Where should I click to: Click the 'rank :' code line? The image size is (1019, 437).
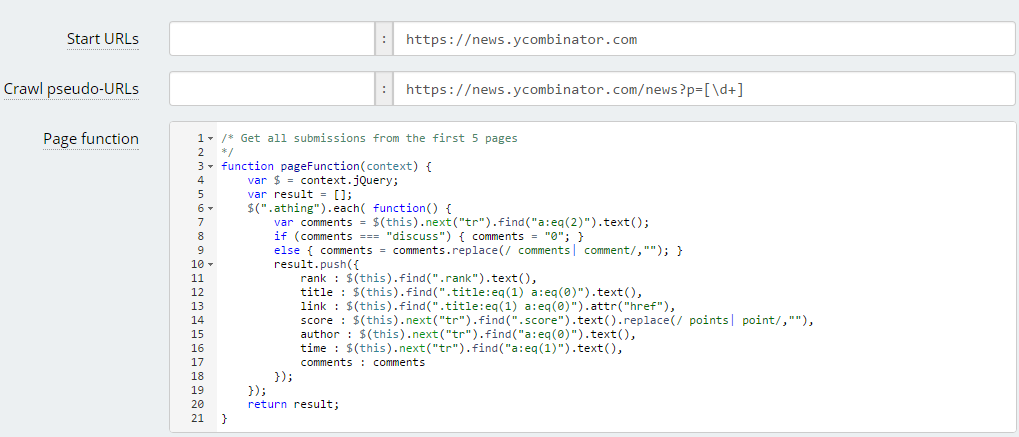pyautogui.click(x=418, y=278)
